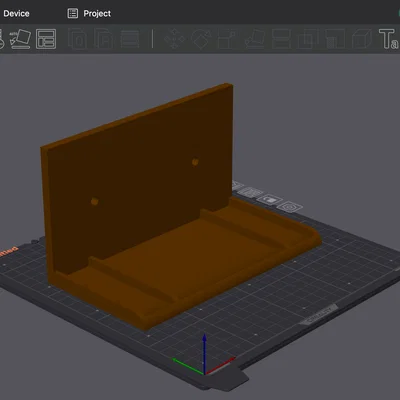Viewport: 400px width, 400px height.
Task: Select the Cut tool
Action: coord(281,39)
